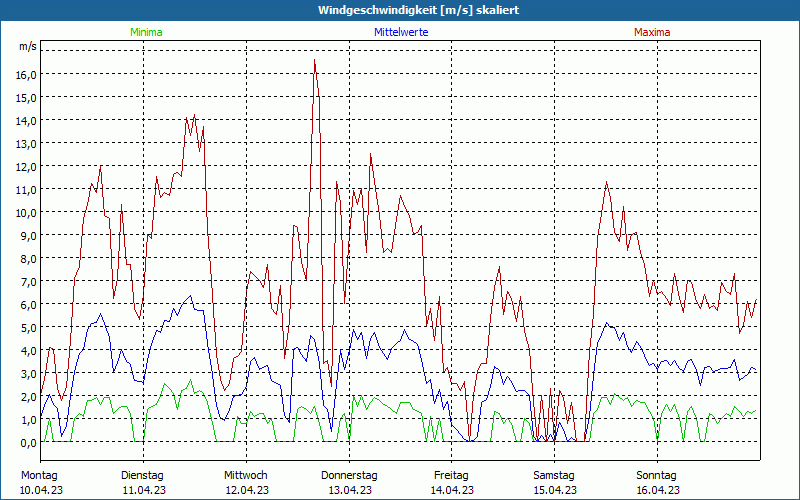Select the Montag day label
The height and width of the screenshot is (500, 800).
(x=40, y=475)
